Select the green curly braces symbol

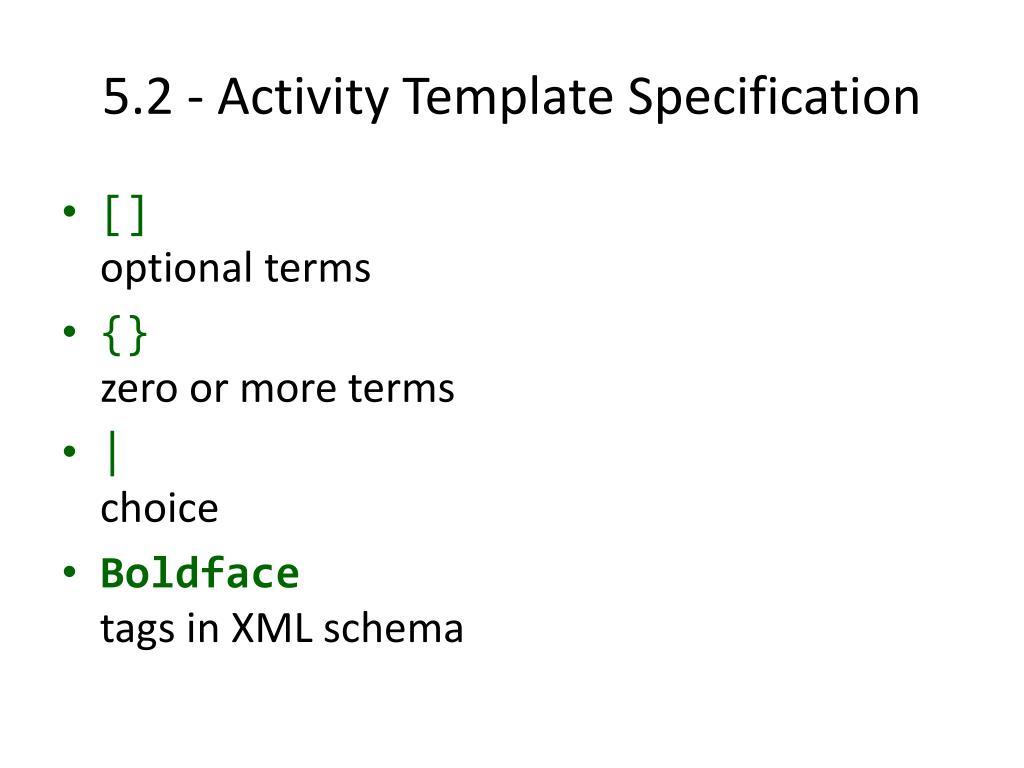(124, 336)
